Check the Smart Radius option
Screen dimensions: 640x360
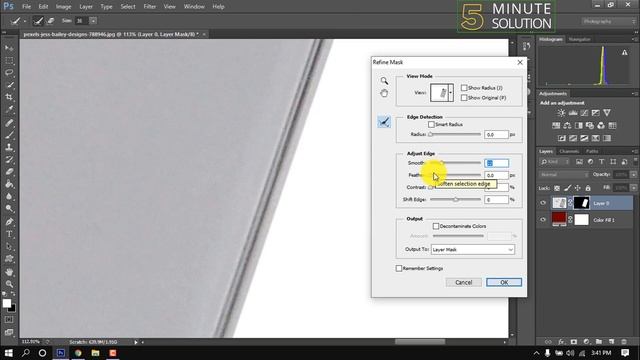click(431, 124)
